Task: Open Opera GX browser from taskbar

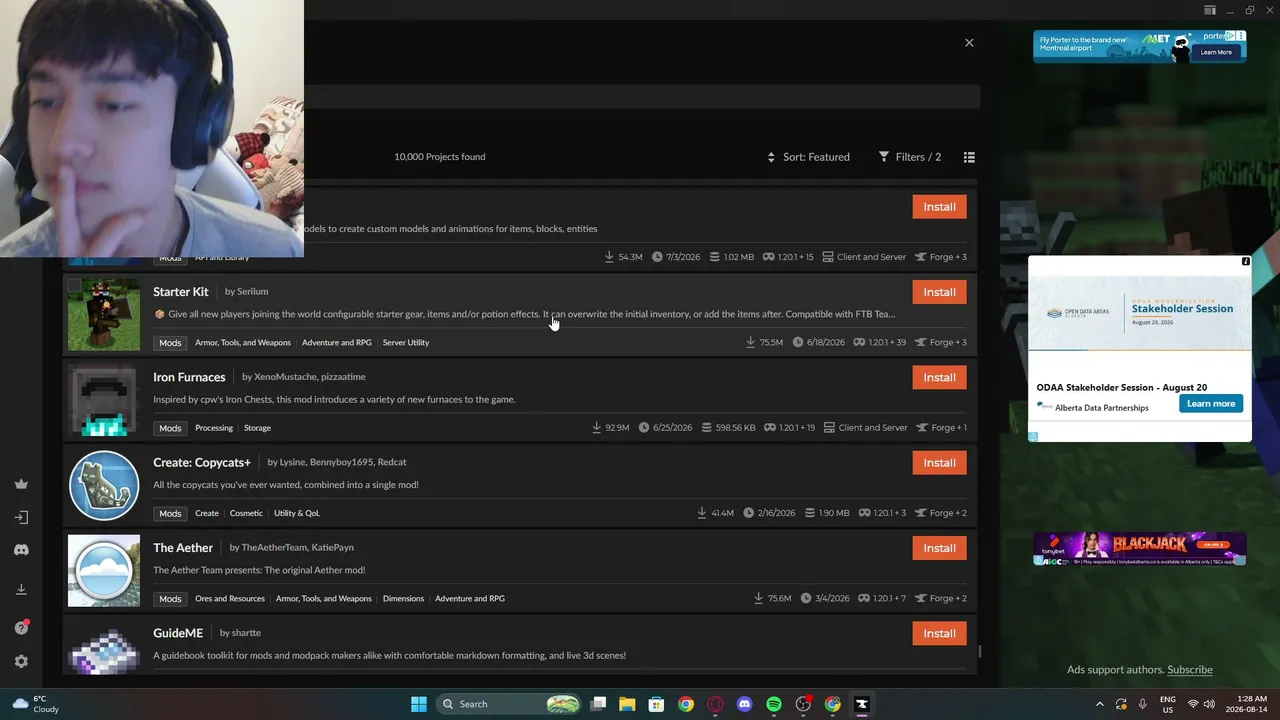Action: [x=715, y=704]
